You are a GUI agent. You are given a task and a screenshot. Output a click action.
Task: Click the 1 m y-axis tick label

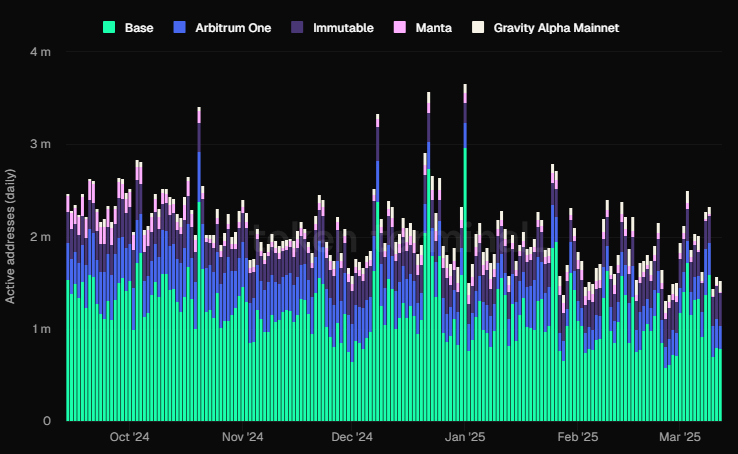(x=43, y=329)
